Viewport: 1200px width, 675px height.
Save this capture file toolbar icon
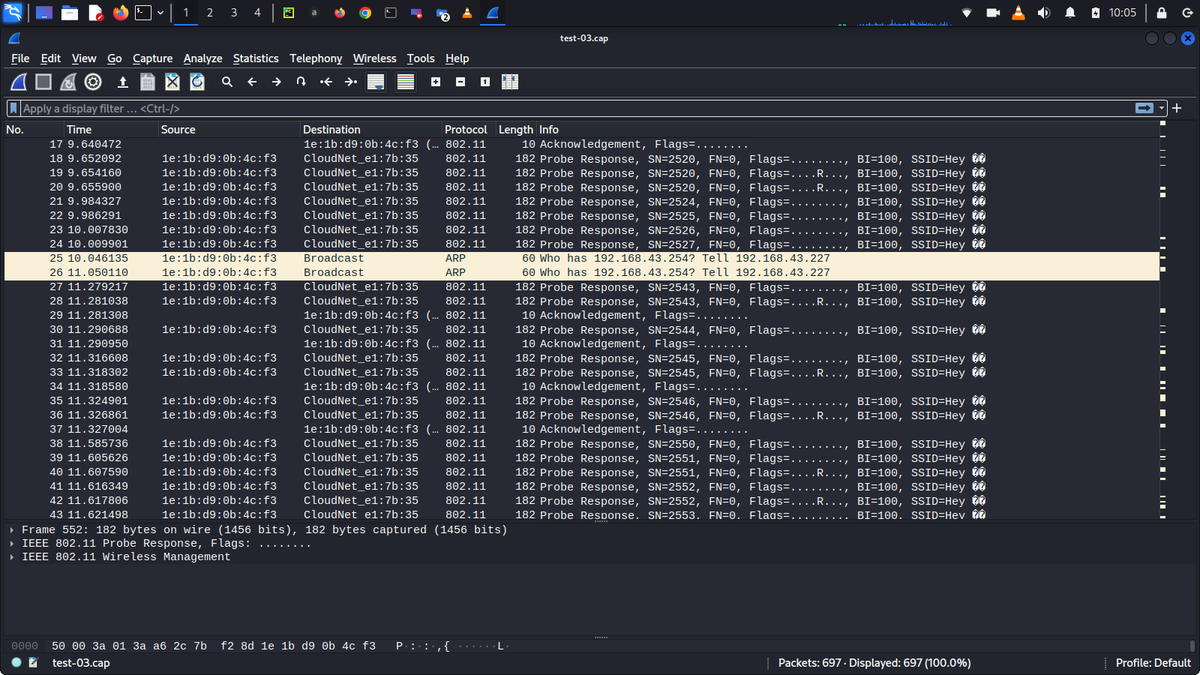point(147,82)
